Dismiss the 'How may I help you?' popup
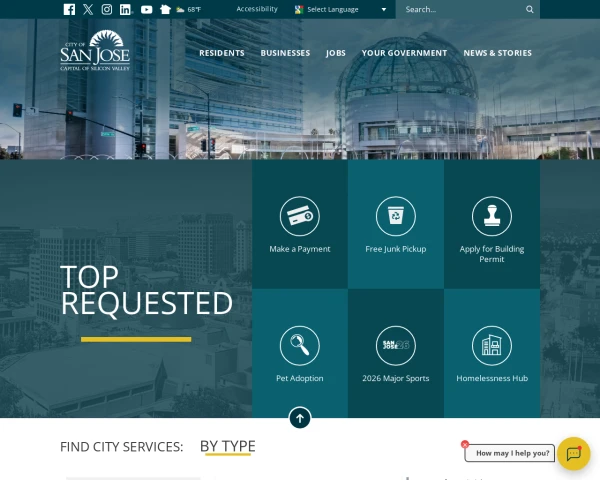 point(465,444)
